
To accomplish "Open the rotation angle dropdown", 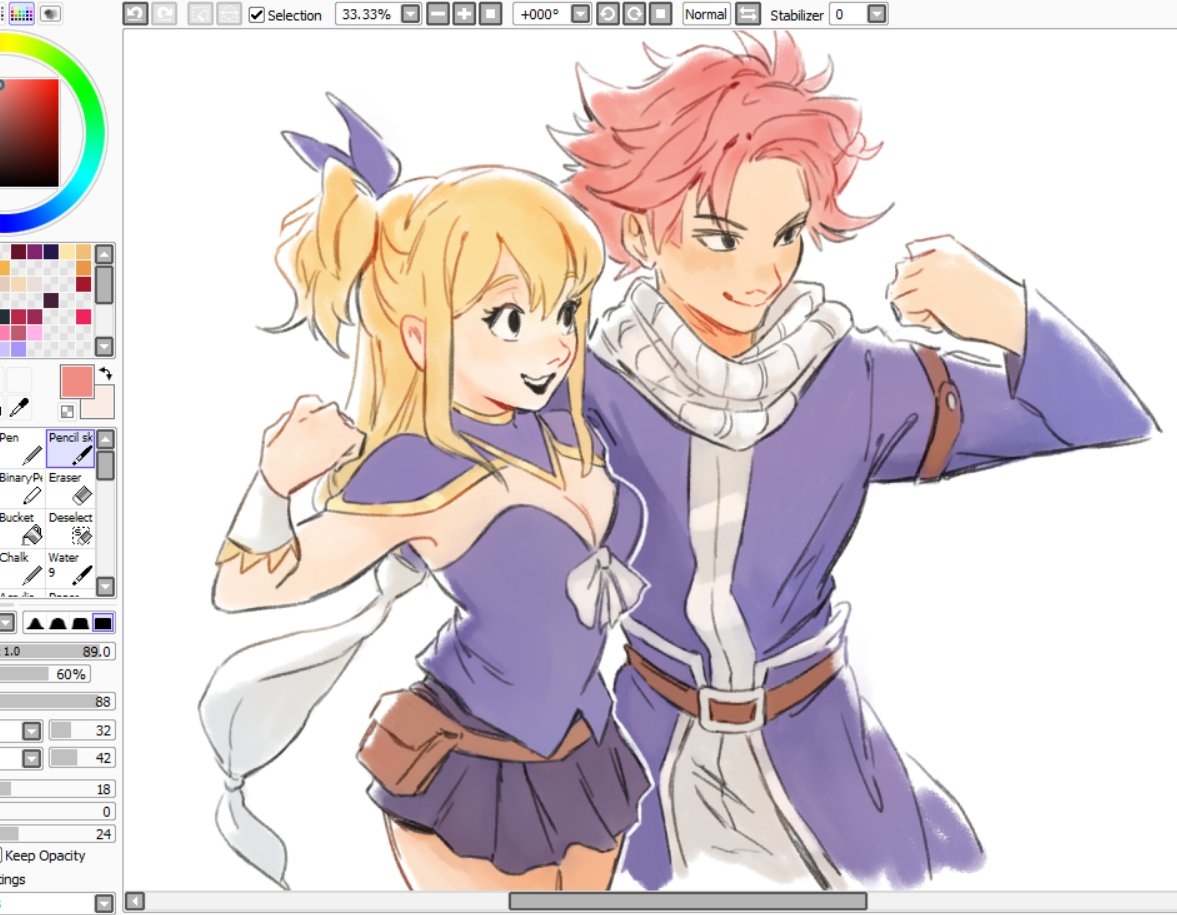I will coord(582,14).
